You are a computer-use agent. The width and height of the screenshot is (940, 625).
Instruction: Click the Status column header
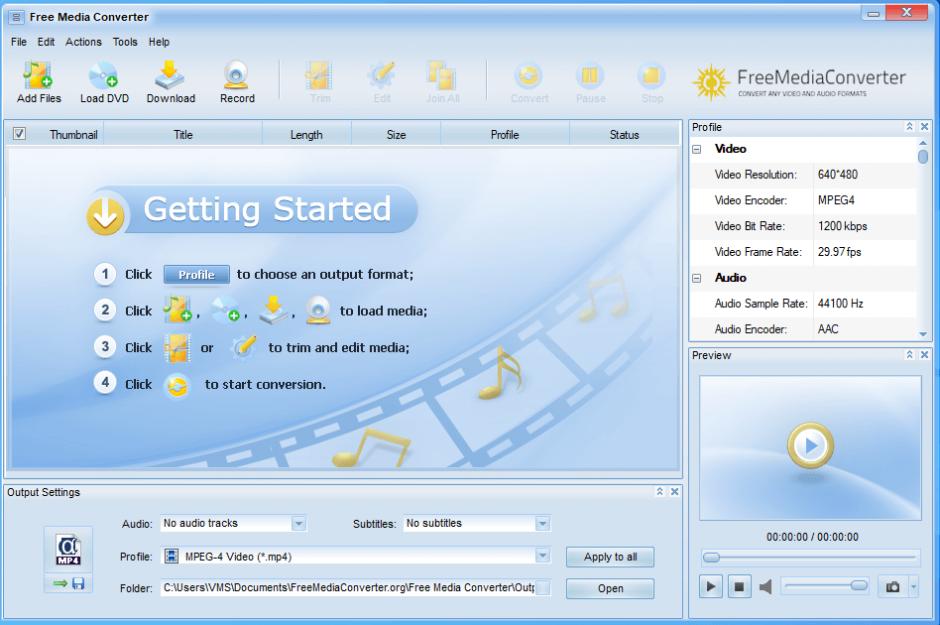coord(624,135)
